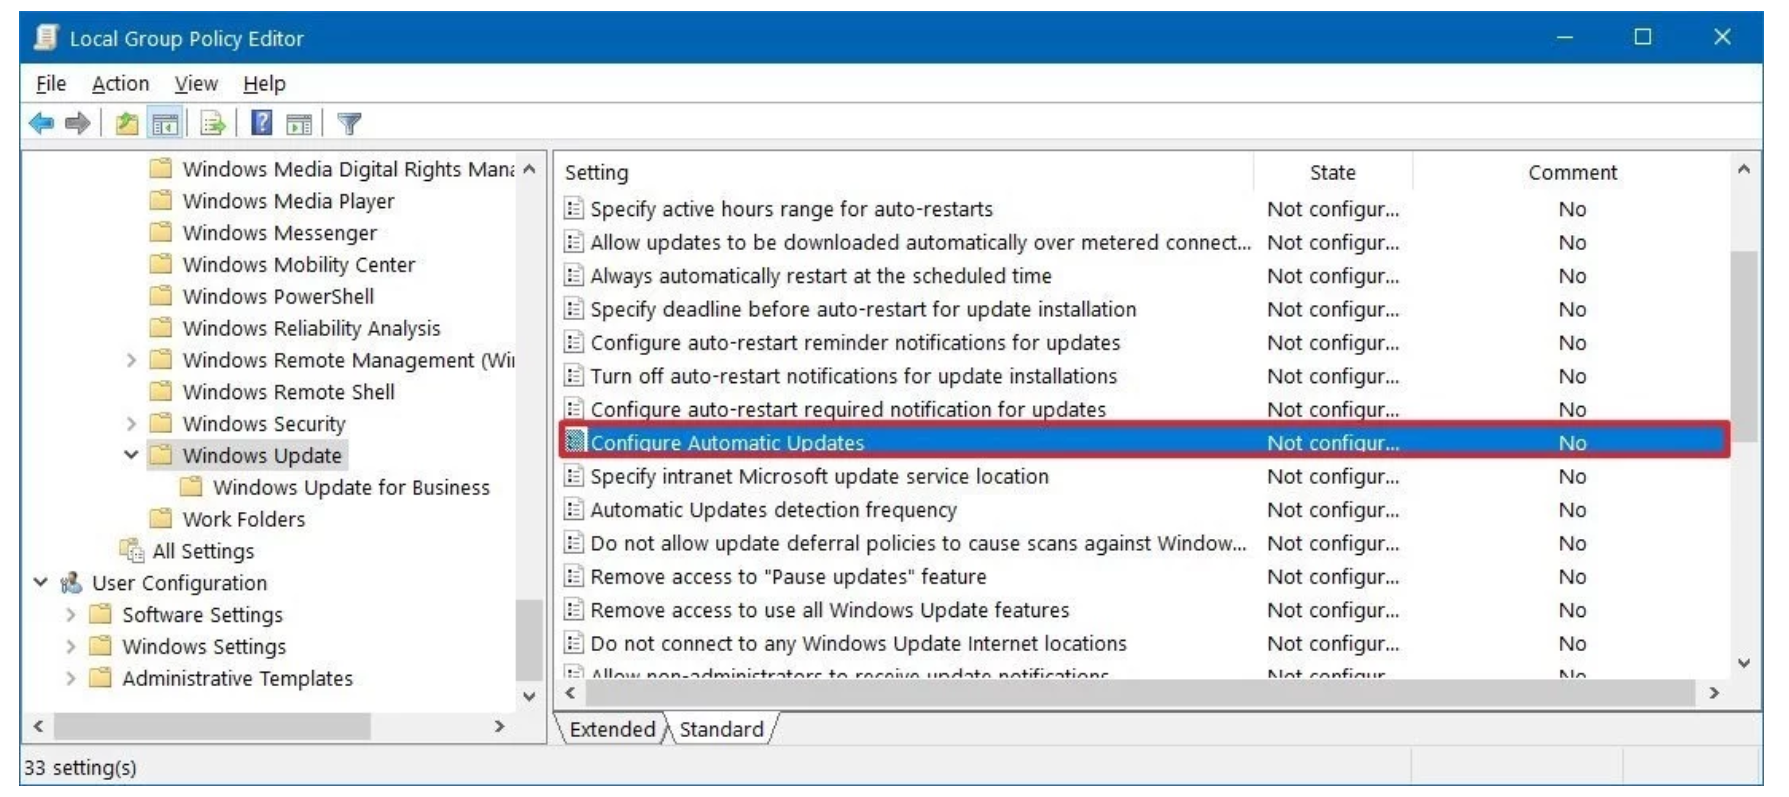Collapse the User Configuration node
1789x797 pixels.
point(41,582)
